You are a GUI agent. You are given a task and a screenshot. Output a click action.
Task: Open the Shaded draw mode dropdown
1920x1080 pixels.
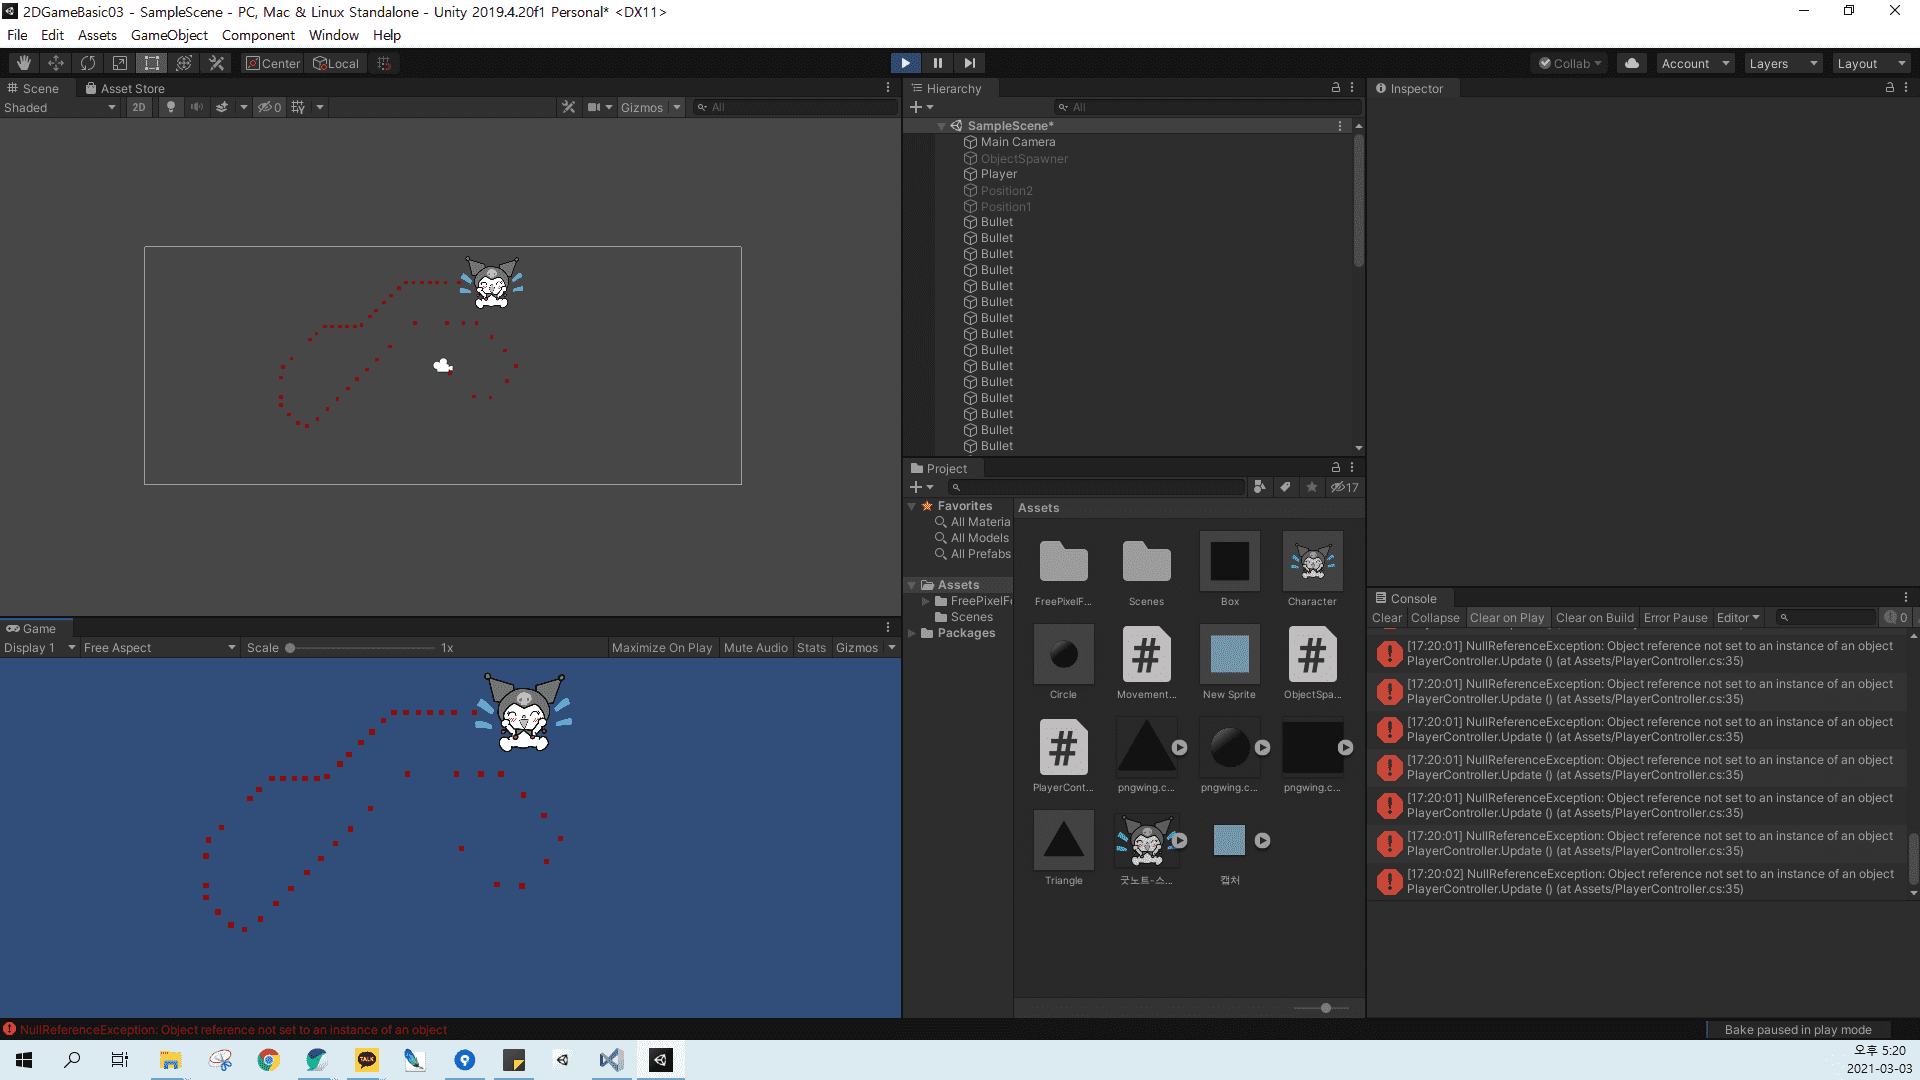click(x=60, y=107)
